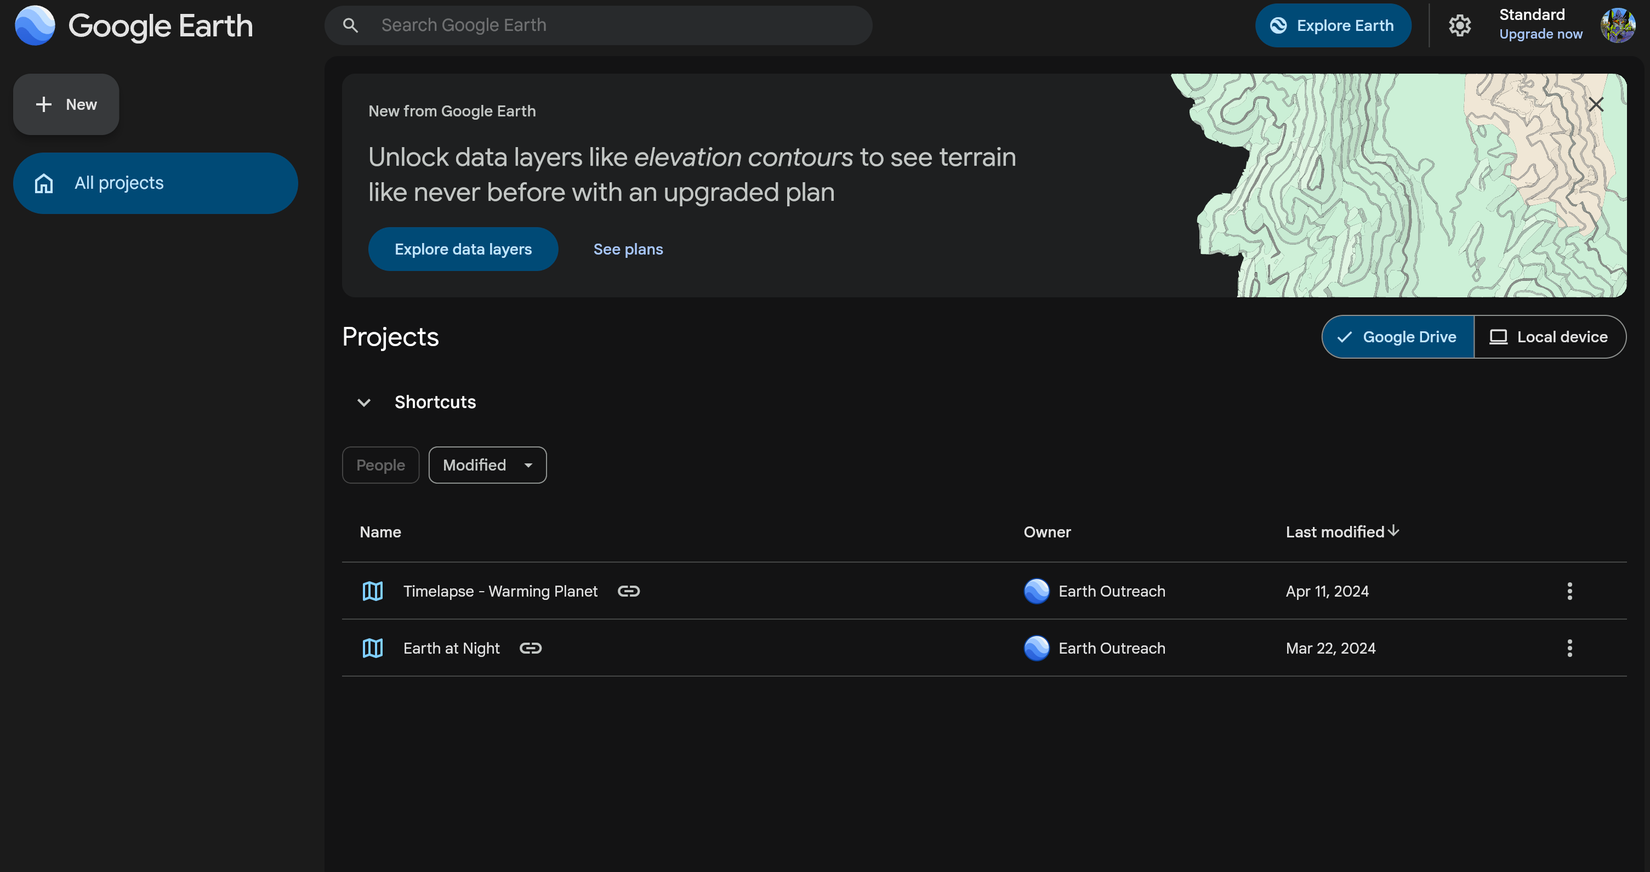
Task: Click inside the Search Google Earth field
Action: coord(598,25)
